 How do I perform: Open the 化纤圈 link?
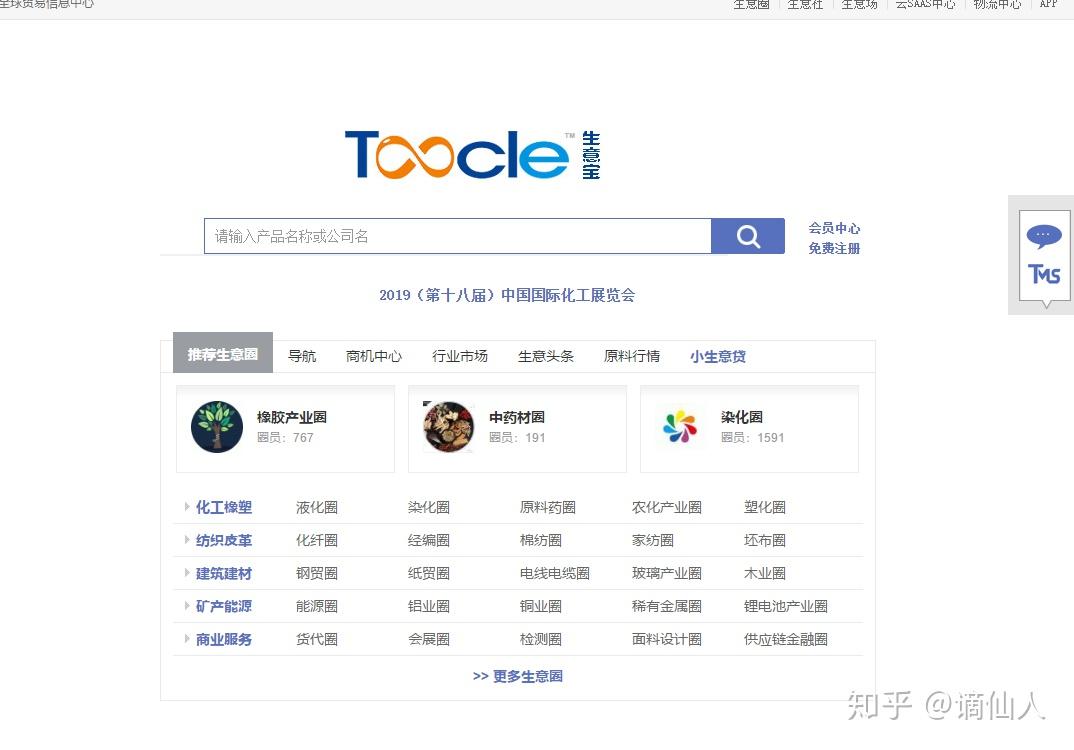(x=316, y=540)
